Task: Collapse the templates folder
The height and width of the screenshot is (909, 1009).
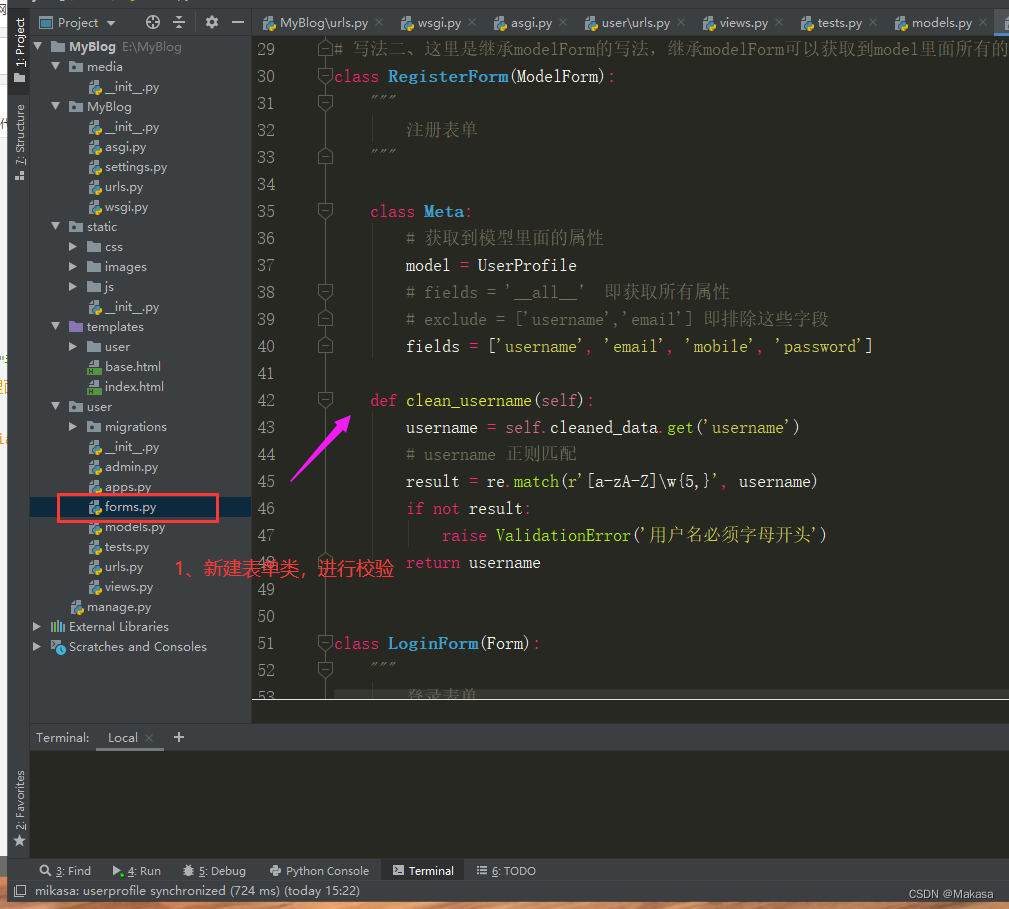Action: click(x=55, y=326)
